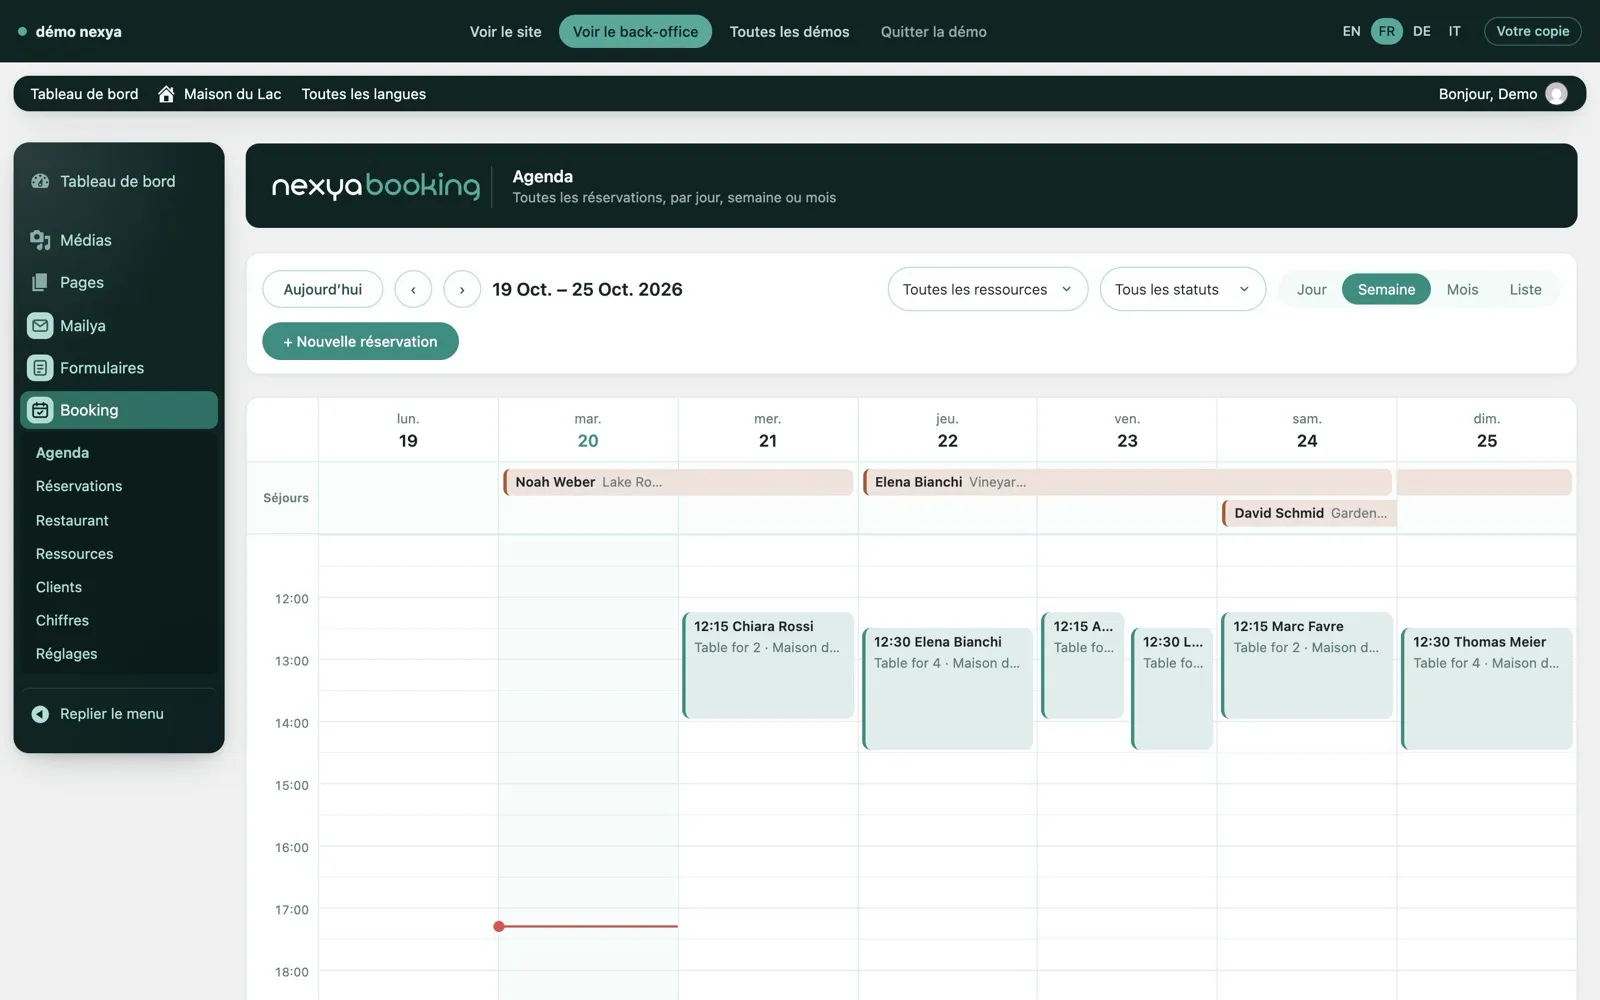Viewport: 1600px width, 1000px height.
Task: Open Réservations in the Booking submenu
Action: tap(79, 486)
